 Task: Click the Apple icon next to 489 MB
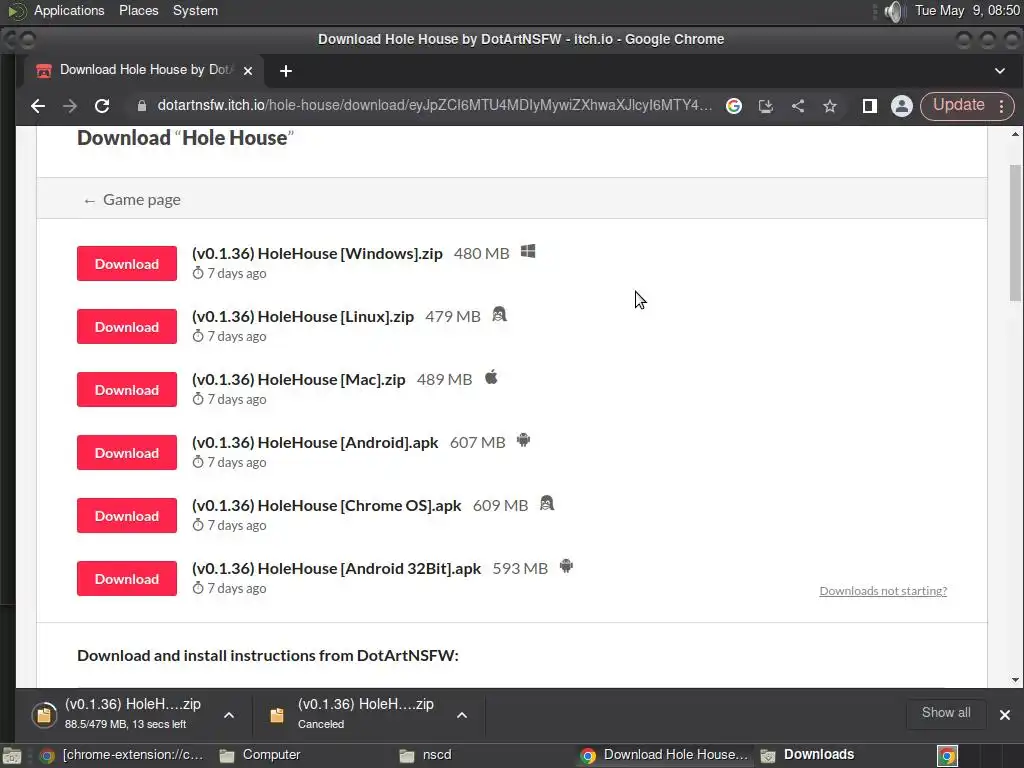(x=491, y=377)
